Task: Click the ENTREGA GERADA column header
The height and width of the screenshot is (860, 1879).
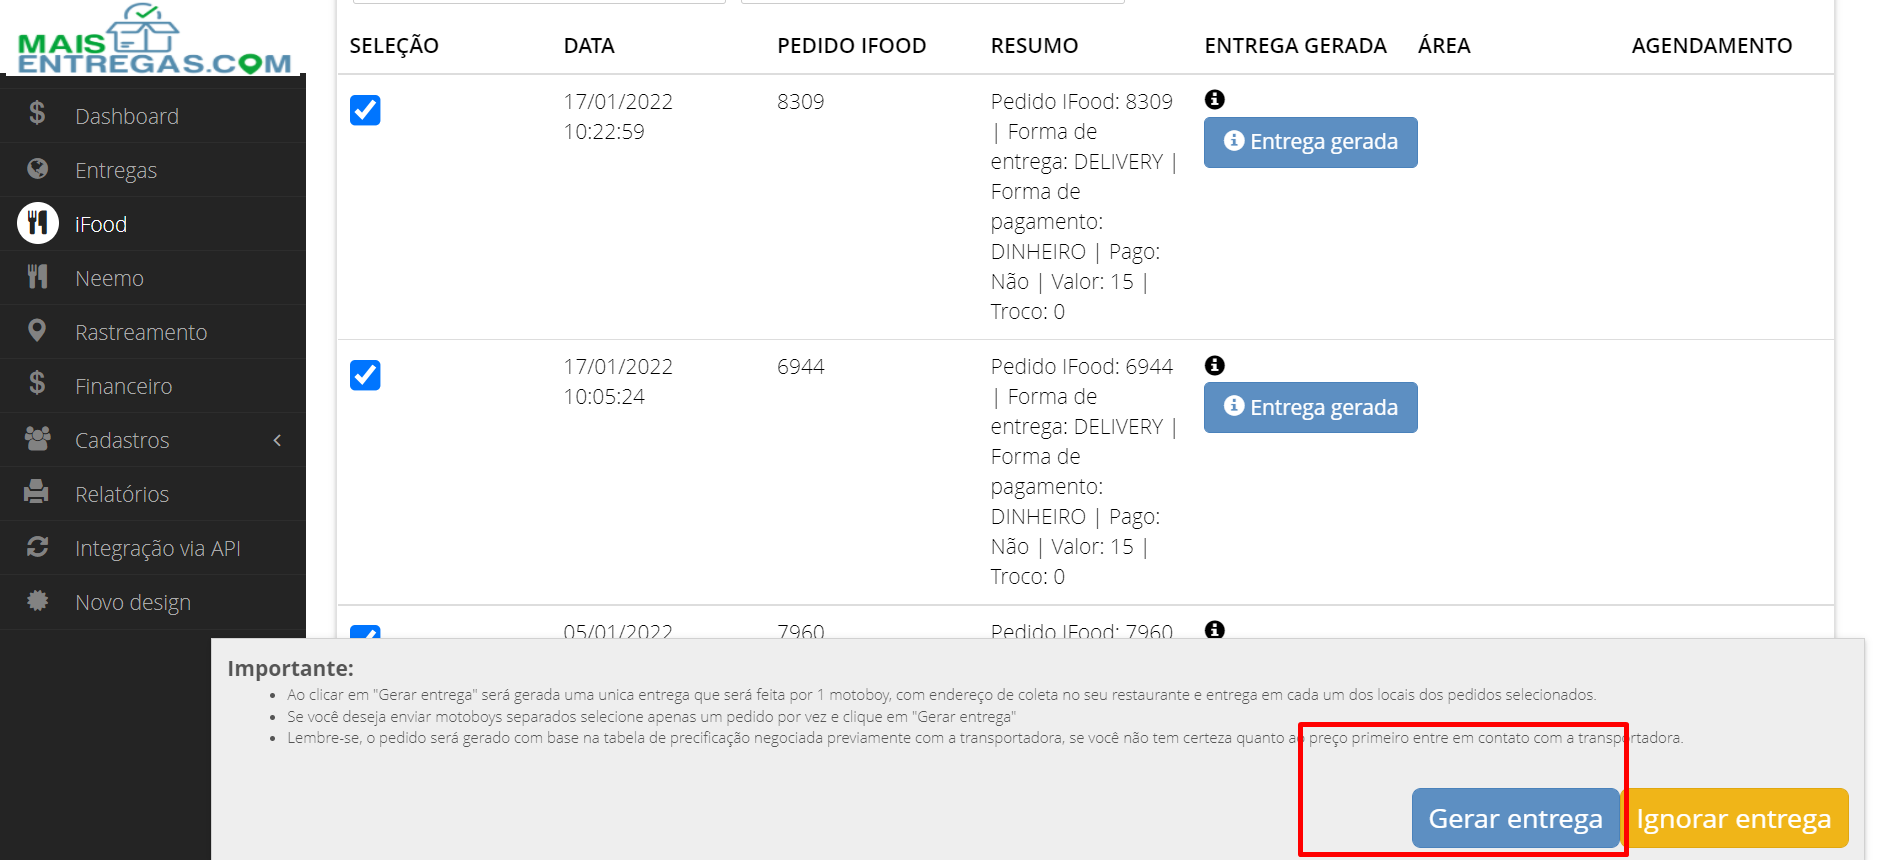Action: click(x=1295, y=46)
